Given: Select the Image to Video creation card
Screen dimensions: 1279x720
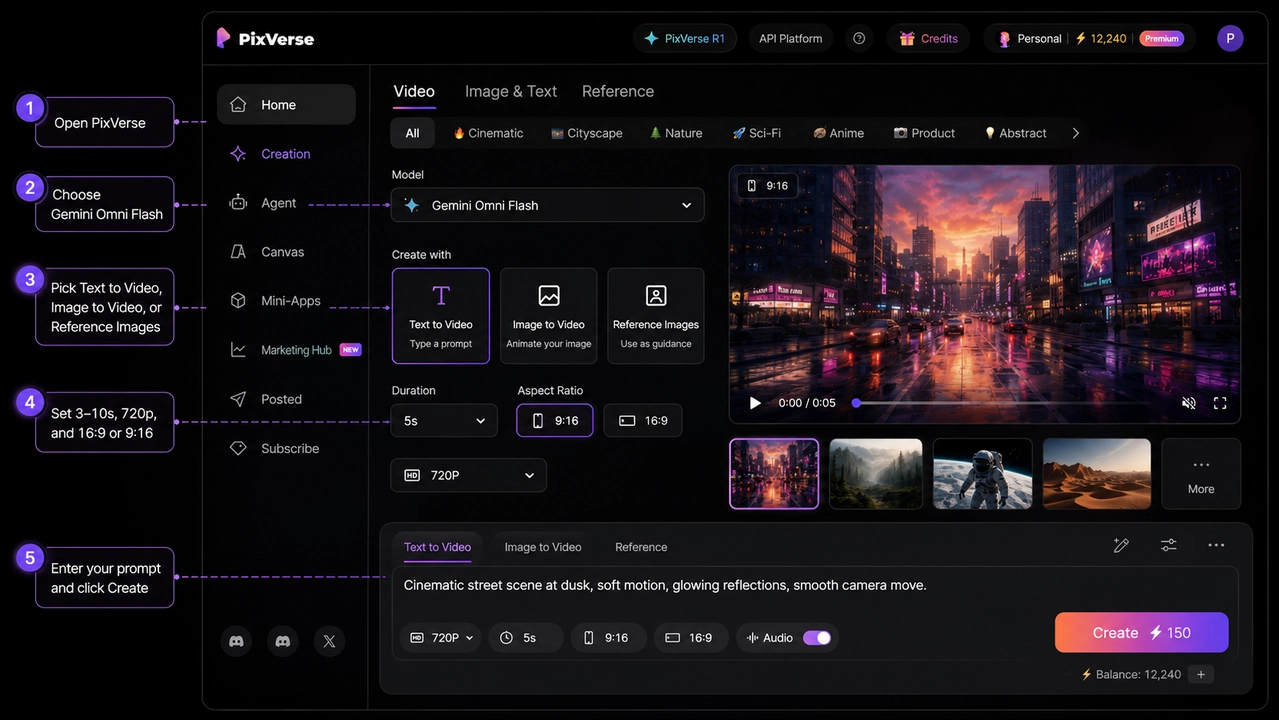Looking at the screenshot, I should tap(549, 316).
